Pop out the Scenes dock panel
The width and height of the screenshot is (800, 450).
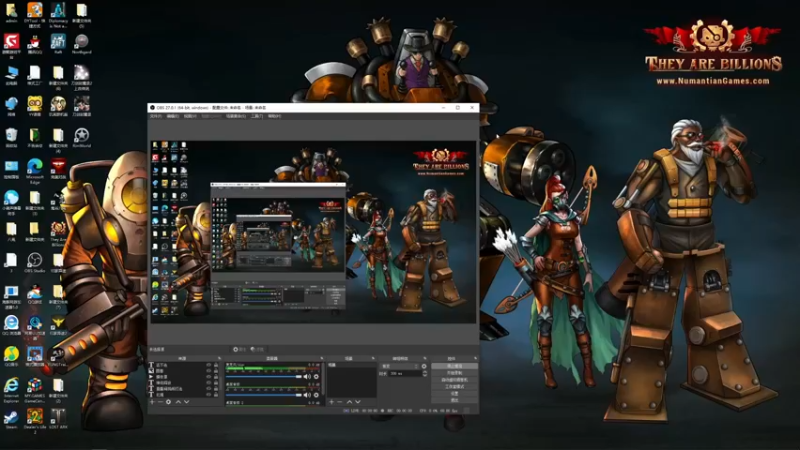coord(373,358)
